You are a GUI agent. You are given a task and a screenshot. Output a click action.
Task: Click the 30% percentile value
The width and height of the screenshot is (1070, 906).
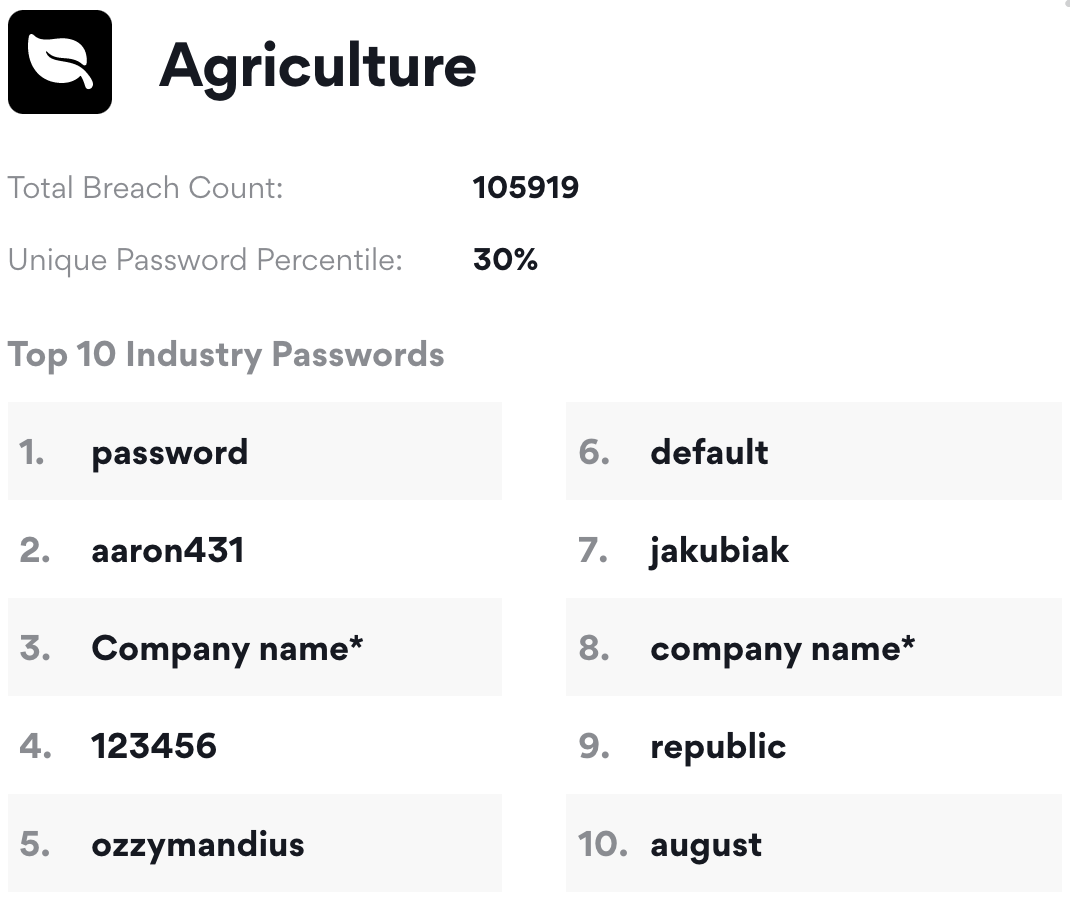505,260
